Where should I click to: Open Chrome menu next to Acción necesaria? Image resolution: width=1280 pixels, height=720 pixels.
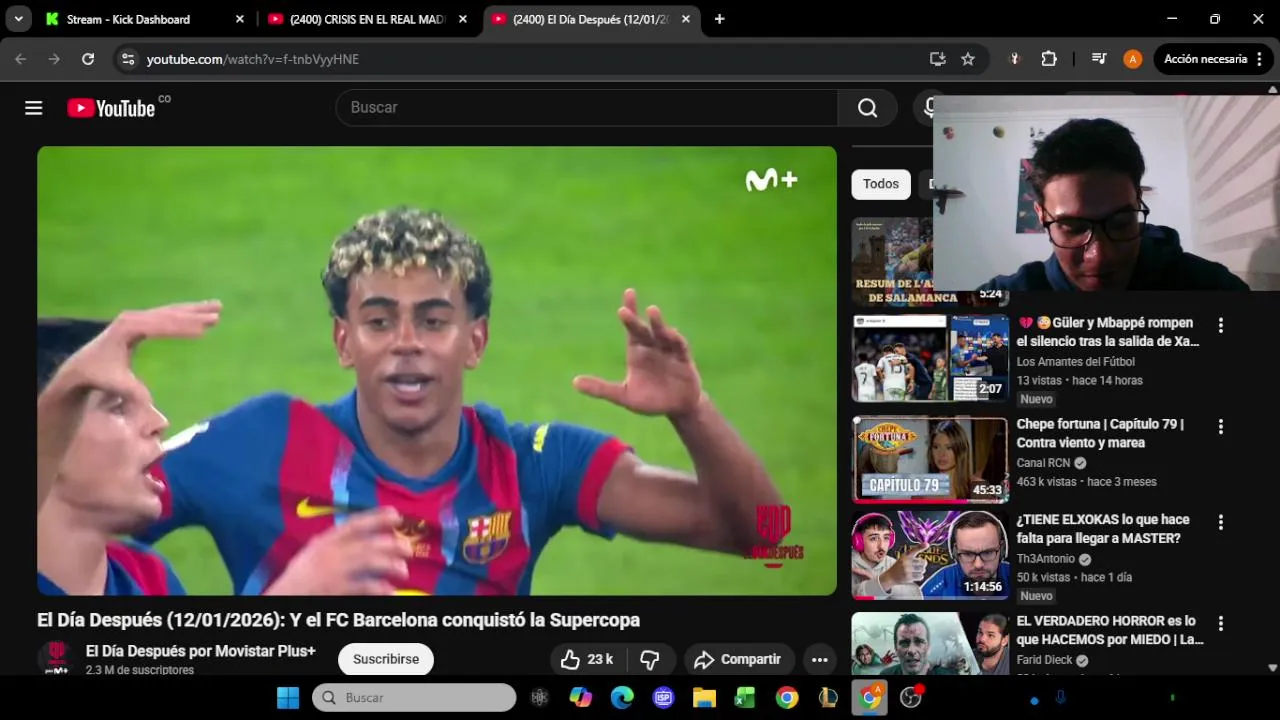(x=1259, y=59)
